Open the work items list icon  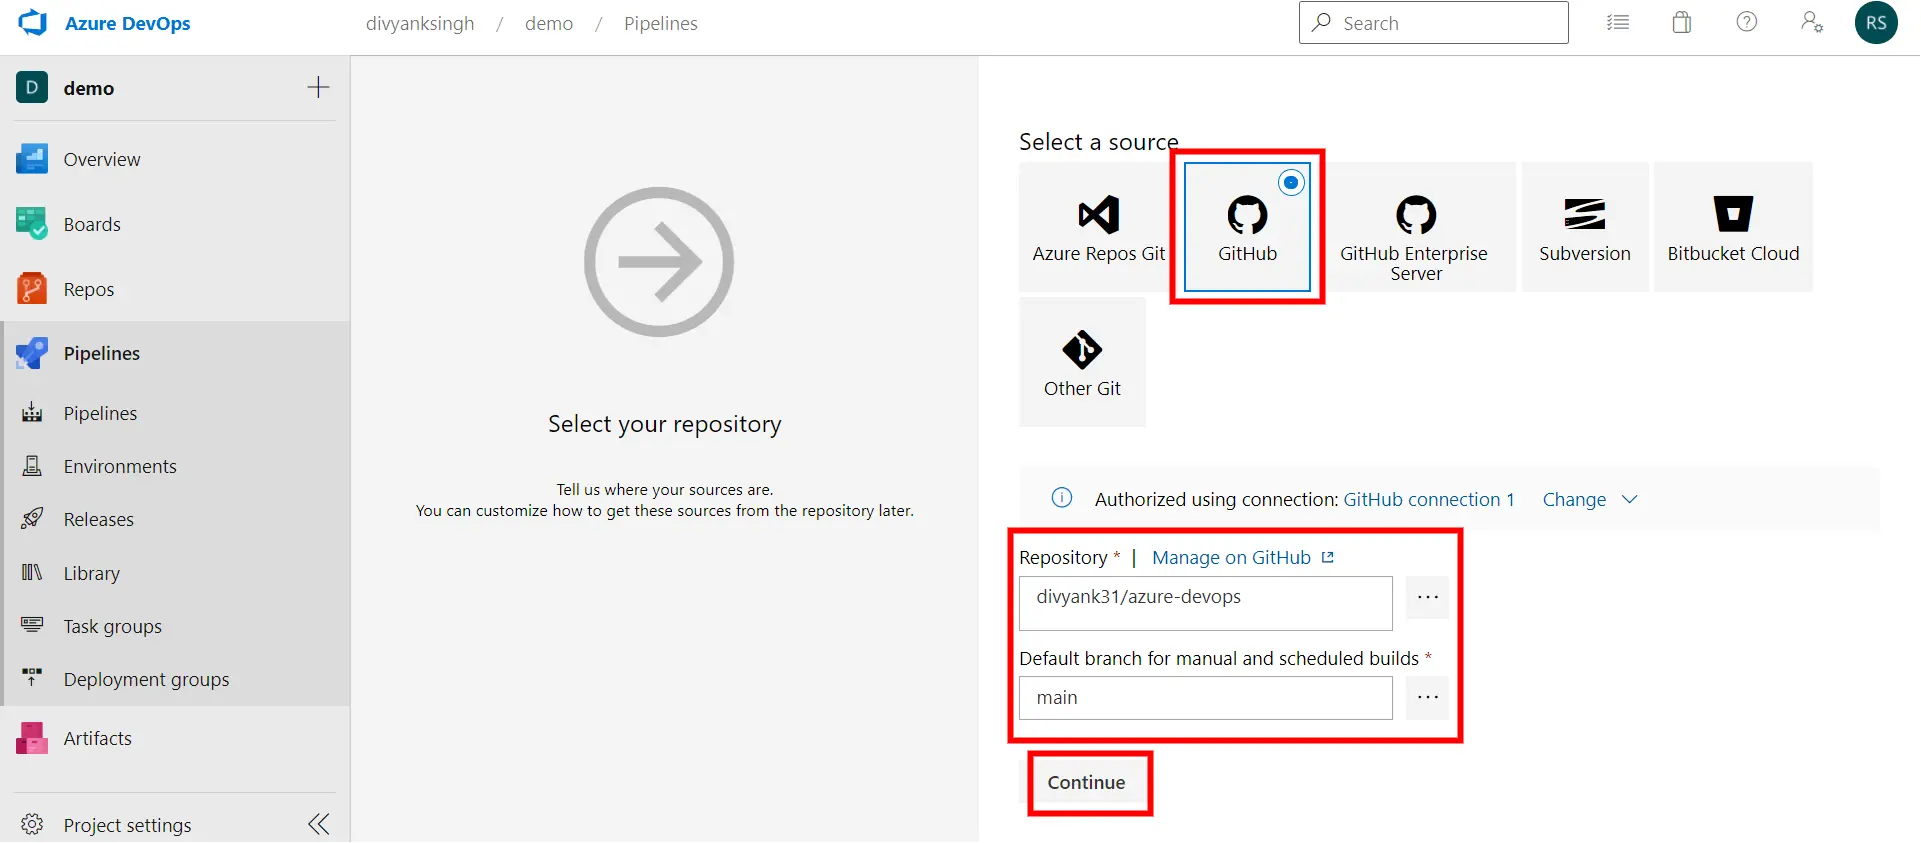point(1617,22)
